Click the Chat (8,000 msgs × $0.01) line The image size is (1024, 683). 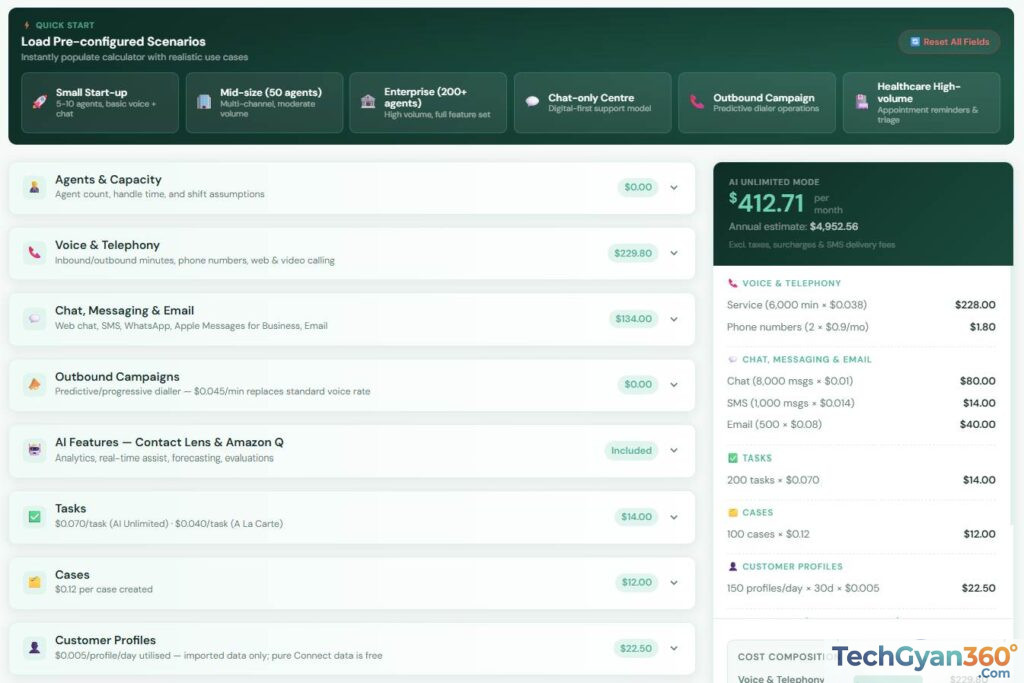(861, 381)
